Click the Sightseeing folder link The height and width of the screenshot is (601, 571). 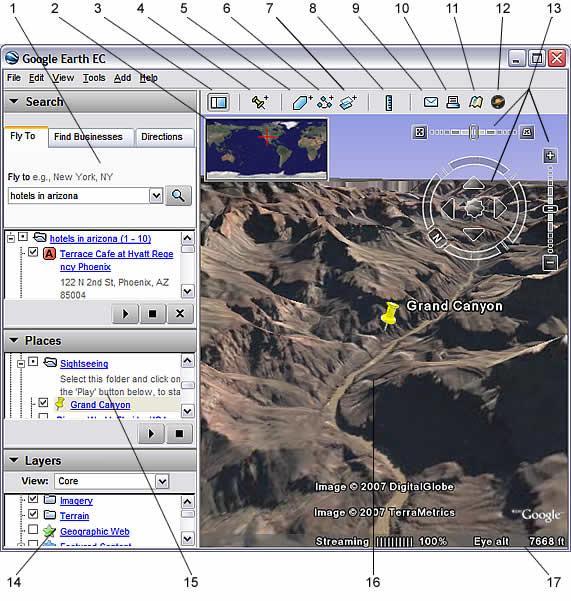tap(84, 364)
